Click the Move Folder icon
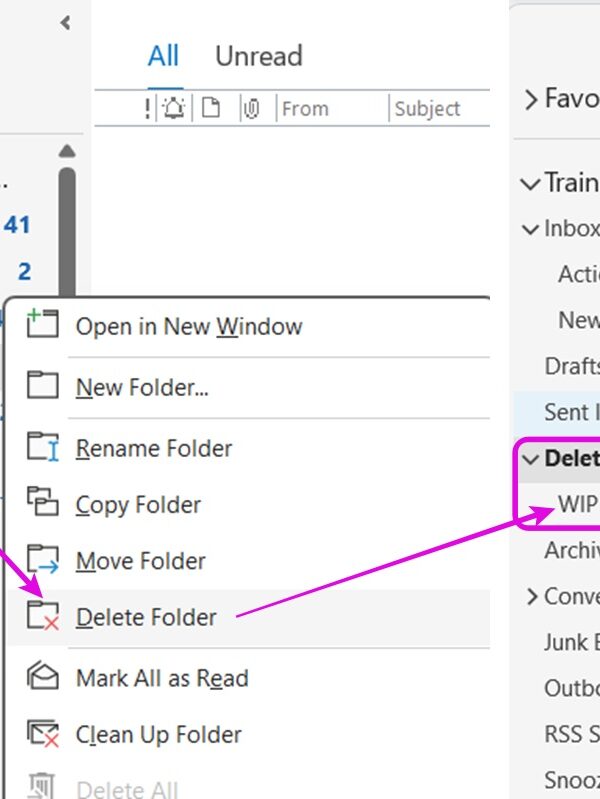600x799 pixels. 42,560
